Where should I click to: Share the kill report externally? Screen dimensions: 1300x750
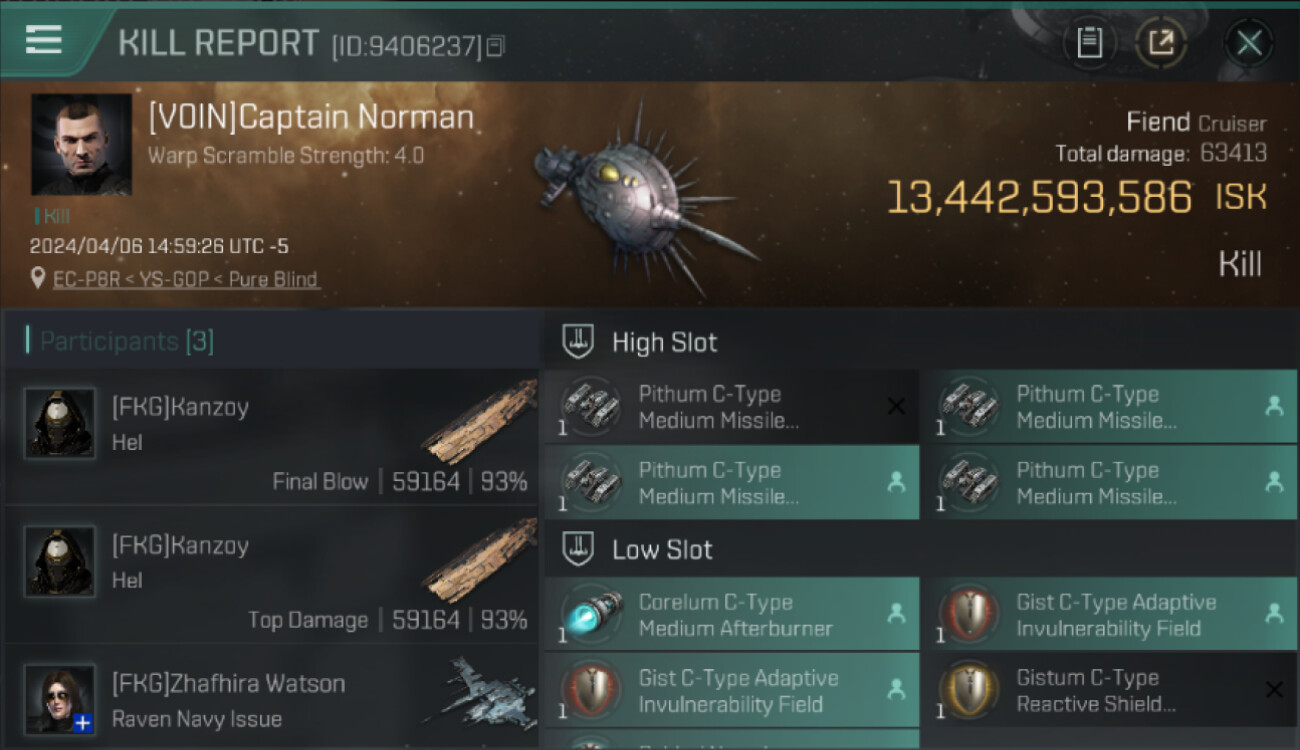[1160, 43]
